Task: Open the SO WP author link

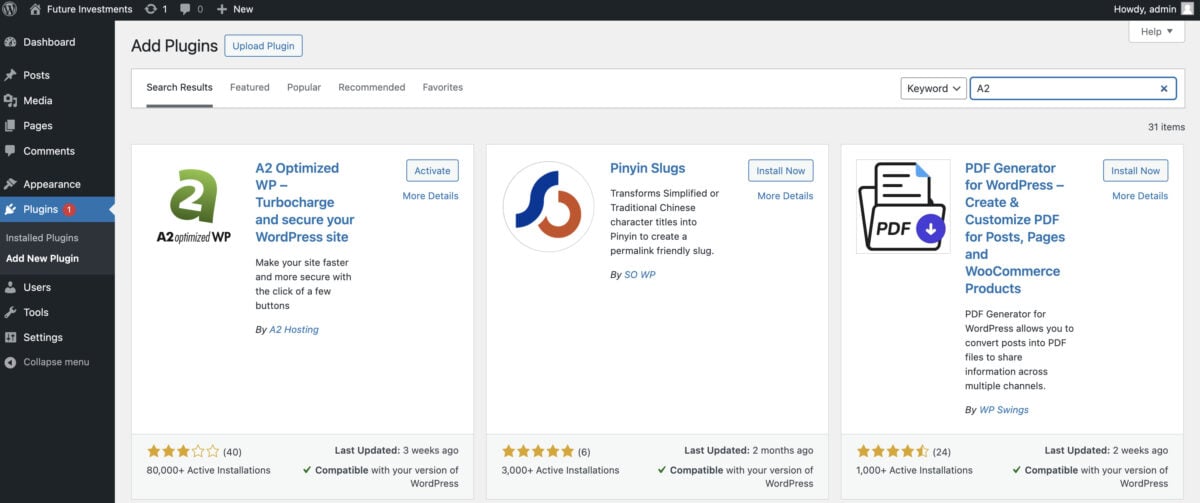Action: (x=640, y=274)
